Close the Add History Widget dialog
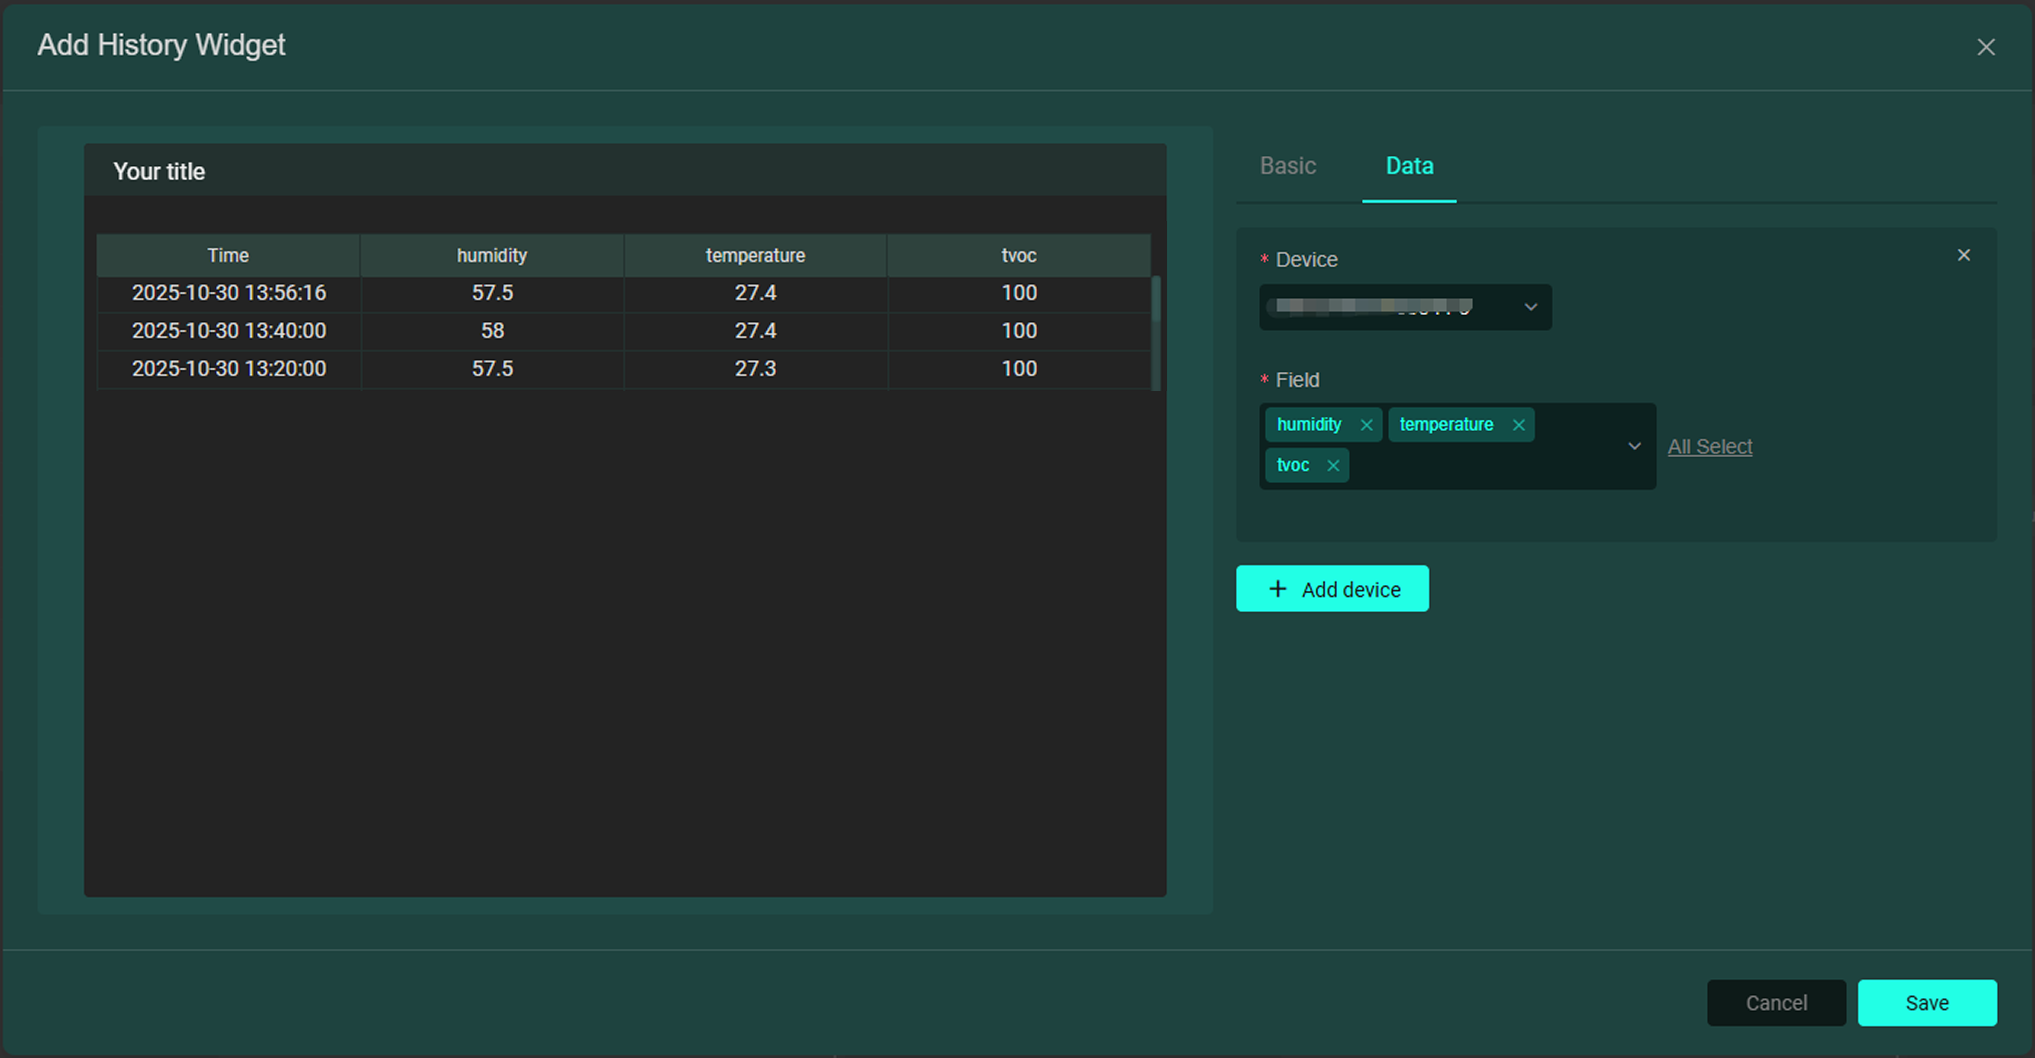 (1985, 47)
